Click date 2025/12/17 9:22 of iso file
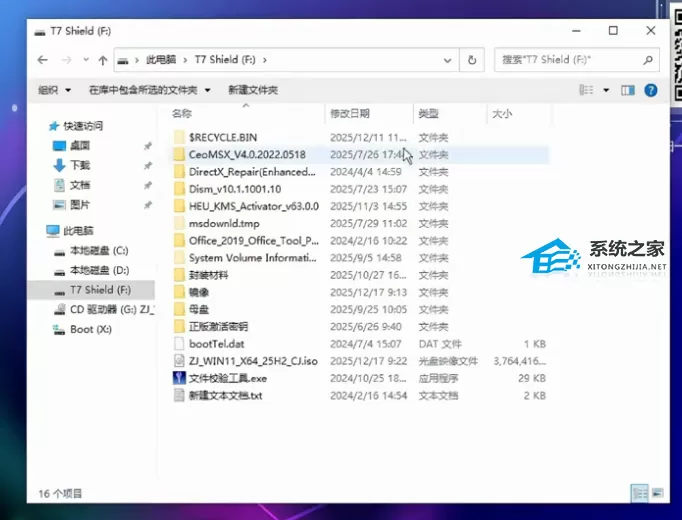682x520 pixels. [x=368, y=361]
